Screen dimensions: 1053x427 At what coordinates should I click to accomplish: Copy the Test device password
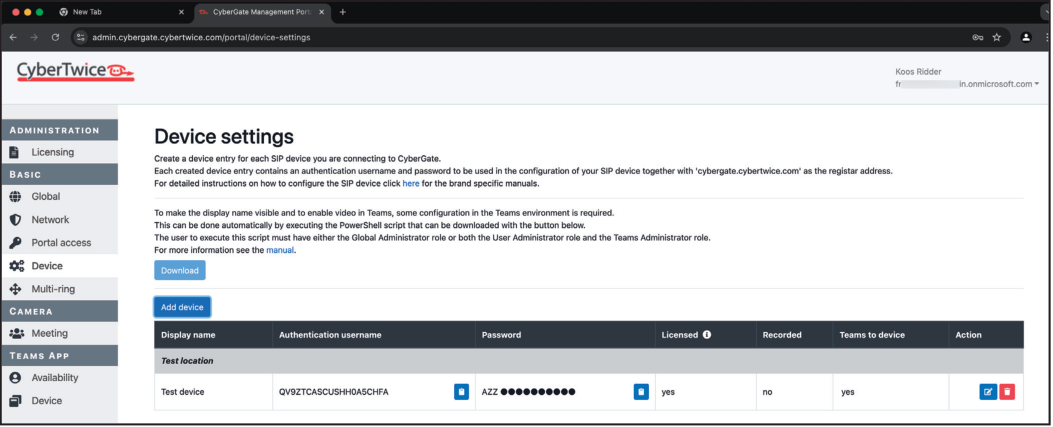pos(641,392)
